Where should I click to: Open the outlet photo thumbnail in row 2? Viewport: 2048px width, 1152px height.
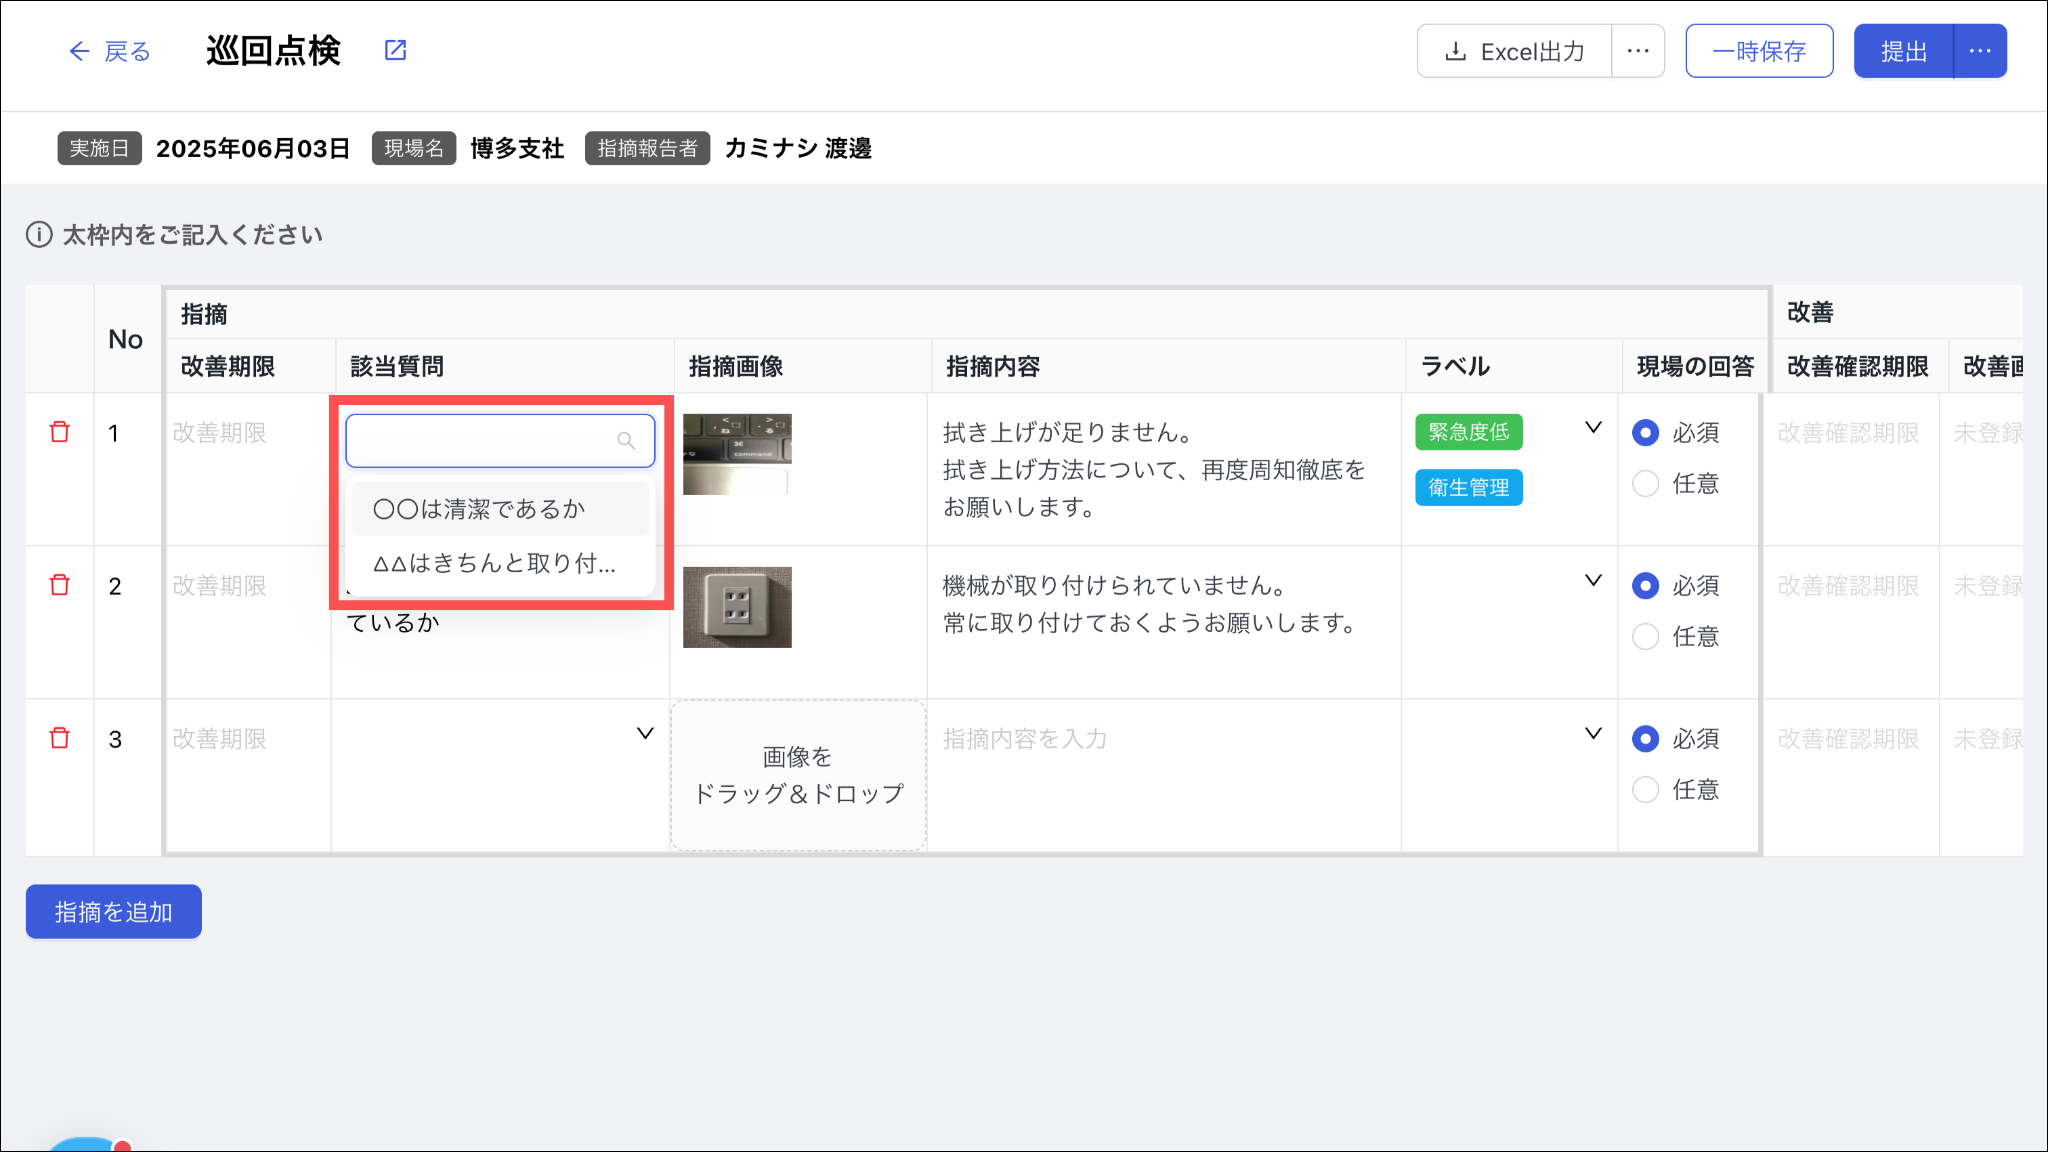coord(737,607)
